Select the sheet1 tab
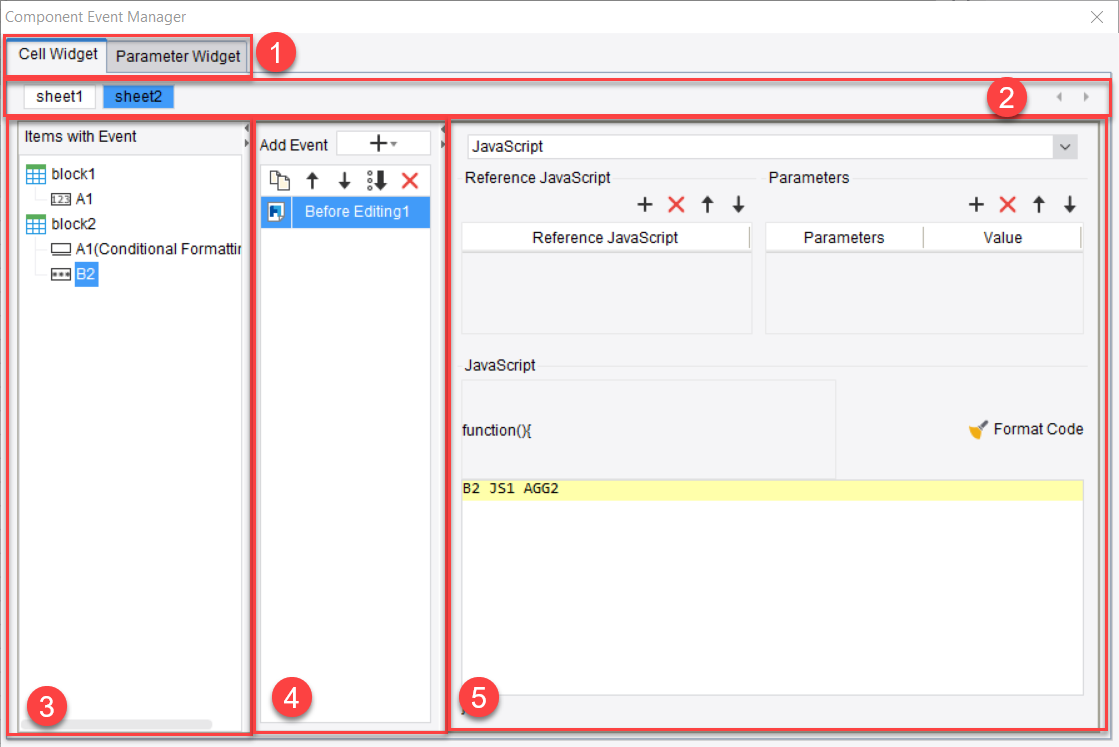This screenshot has height=747, width=1119. 59,96
